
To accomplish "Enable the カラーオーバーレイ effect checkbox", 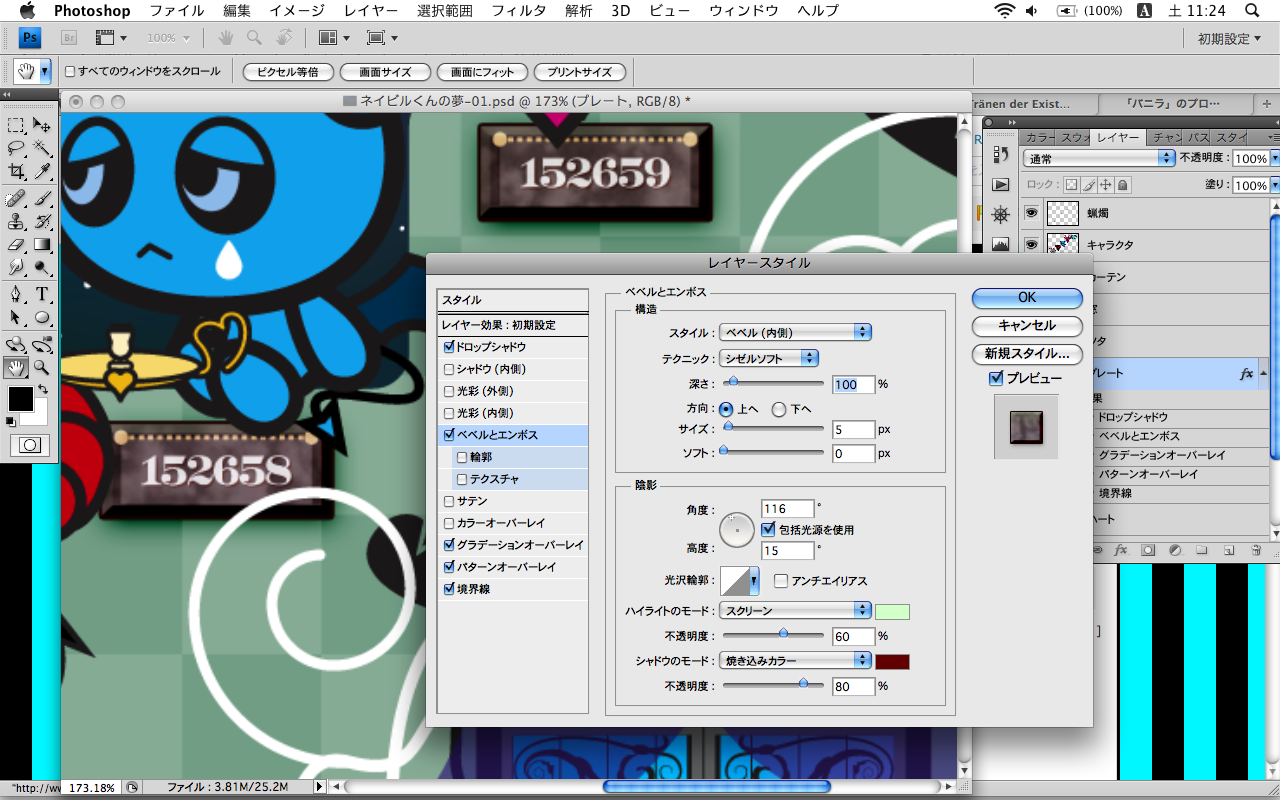I will pyautogui.click(x=449, y=523).
